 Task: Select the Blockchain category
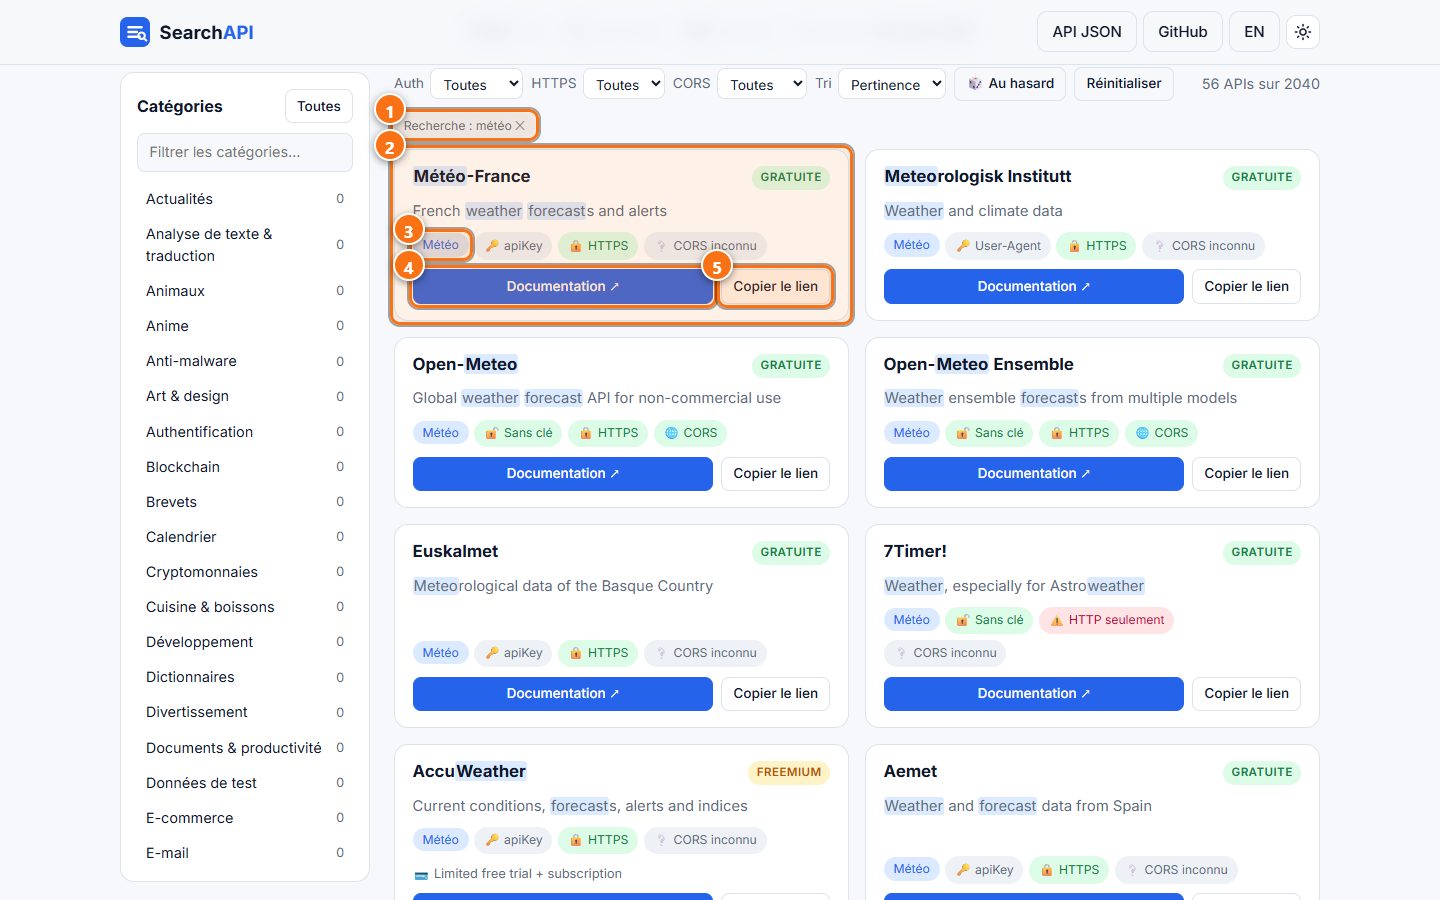pos(245,467)
